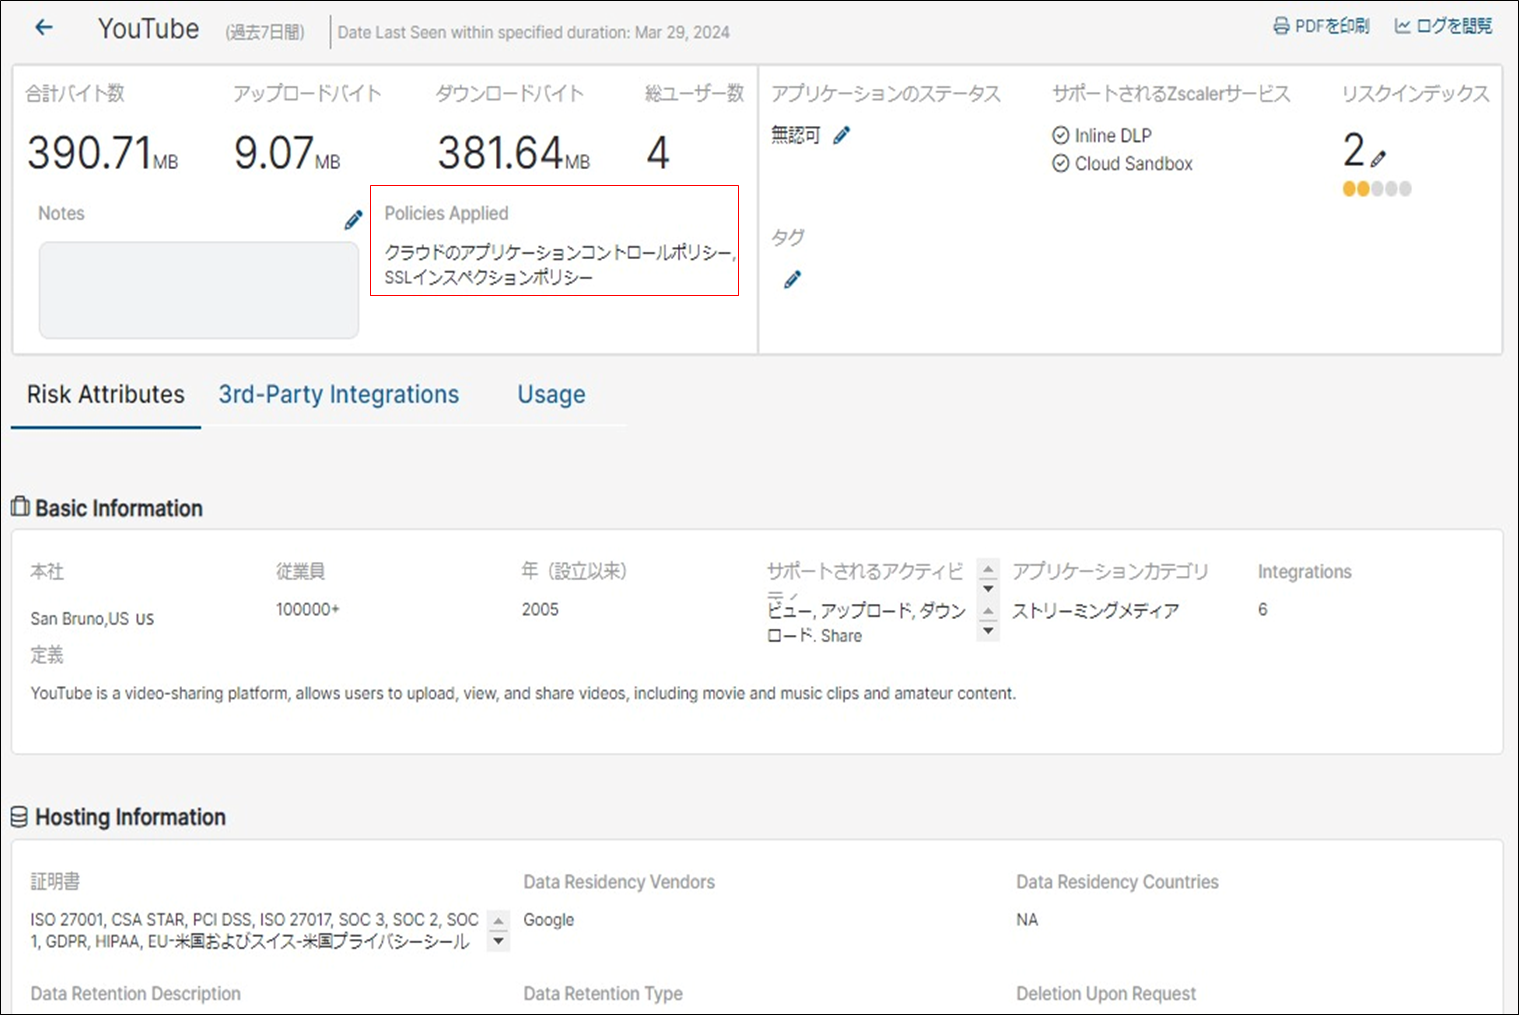Click the YouTube definition description text
The height and width of the screenshot is (1015, 1519).
(x=523, y=693)
